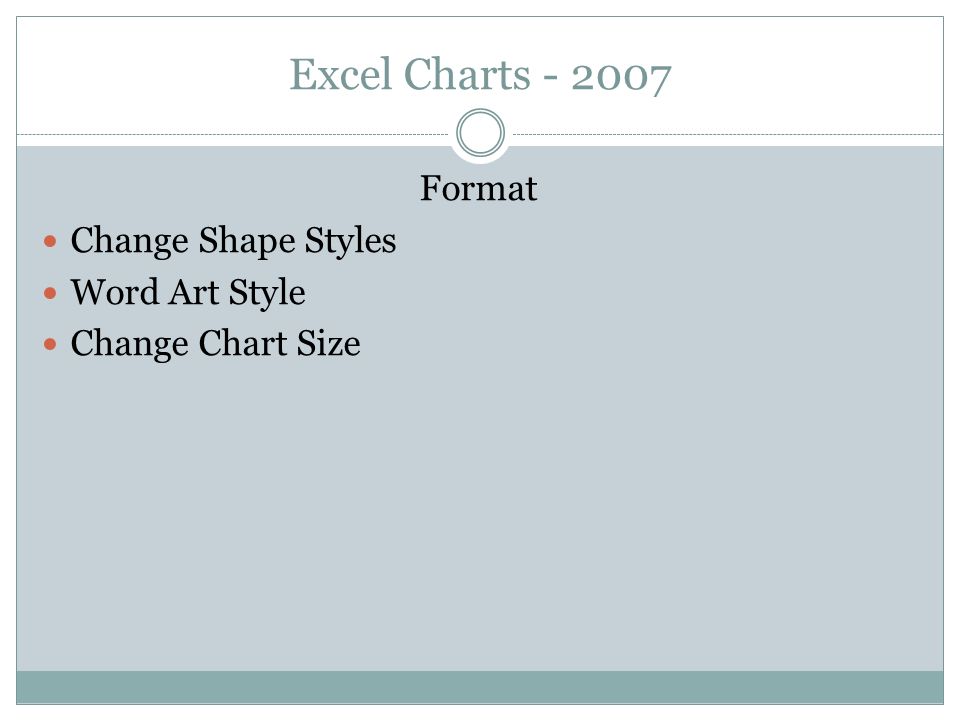Click the empty grey-blue content area

click(480, 514)
